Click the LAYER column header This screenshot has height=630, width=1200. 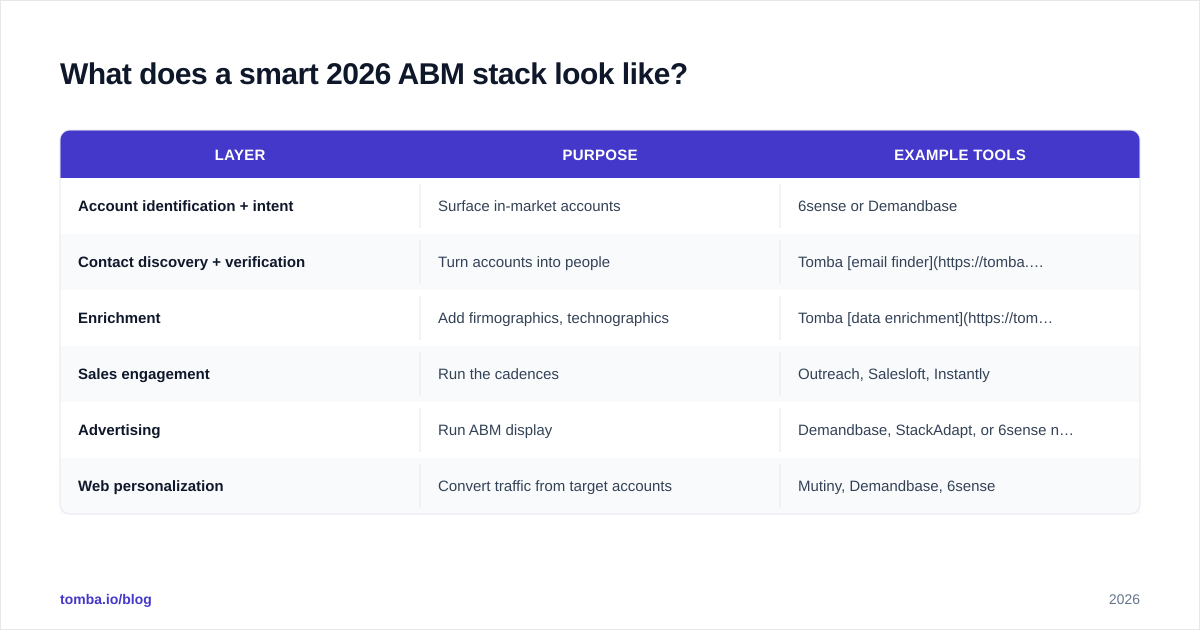click(240, 155)
